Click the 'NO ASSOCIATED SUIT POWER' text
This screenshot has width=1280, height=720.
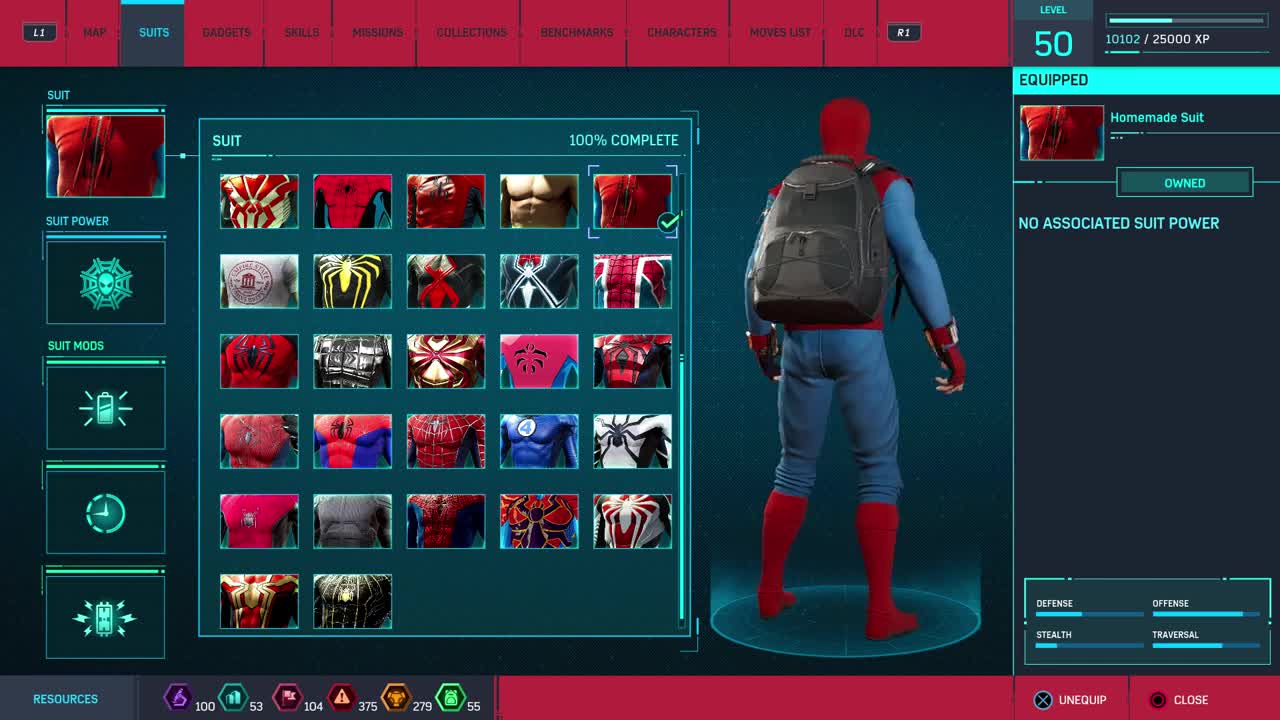click(1118, 223)
